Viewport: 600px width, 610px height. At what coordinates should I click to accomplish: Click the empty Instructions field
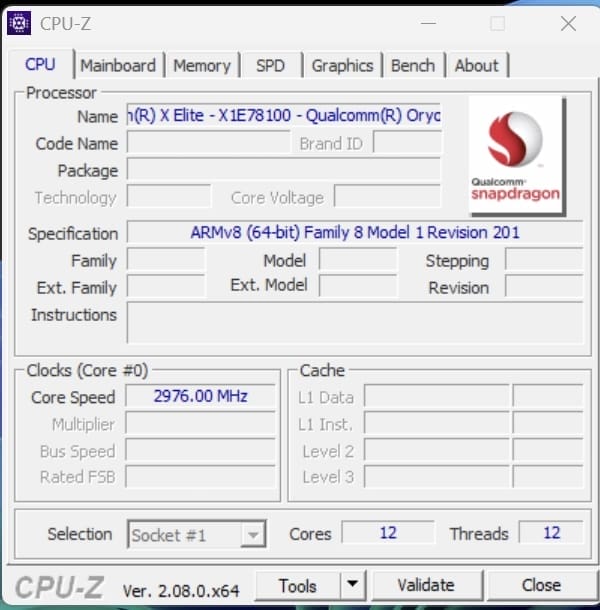355,323
